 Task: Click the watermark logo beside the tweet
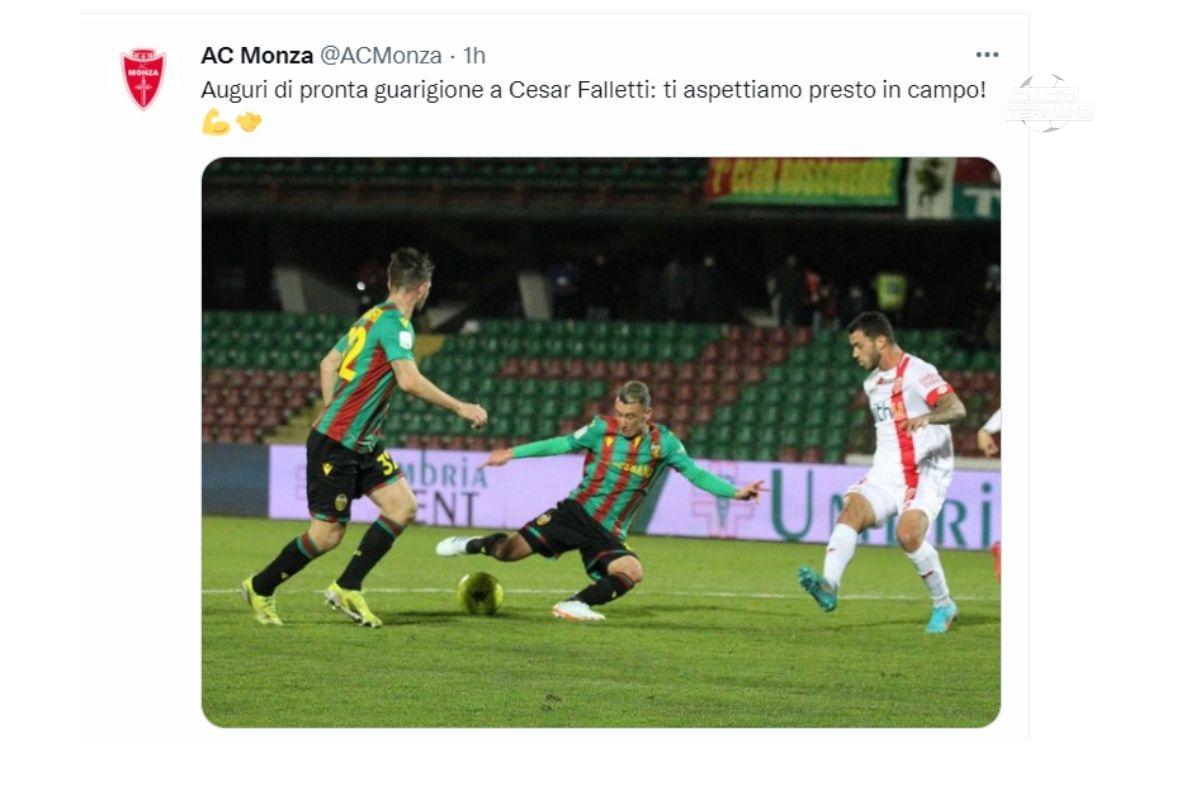point(1049,103)
